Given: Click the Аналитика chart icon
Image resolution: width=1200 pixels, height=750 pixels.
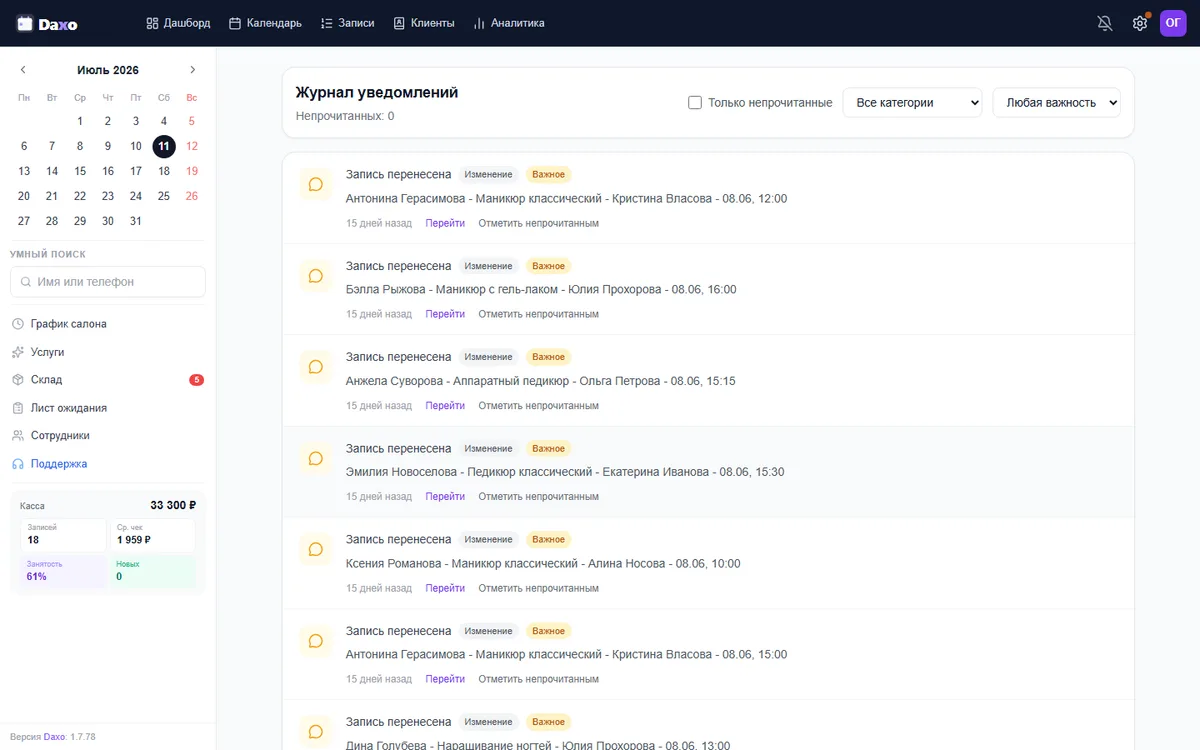Looking at the screenshot, I should pos(479,23).
